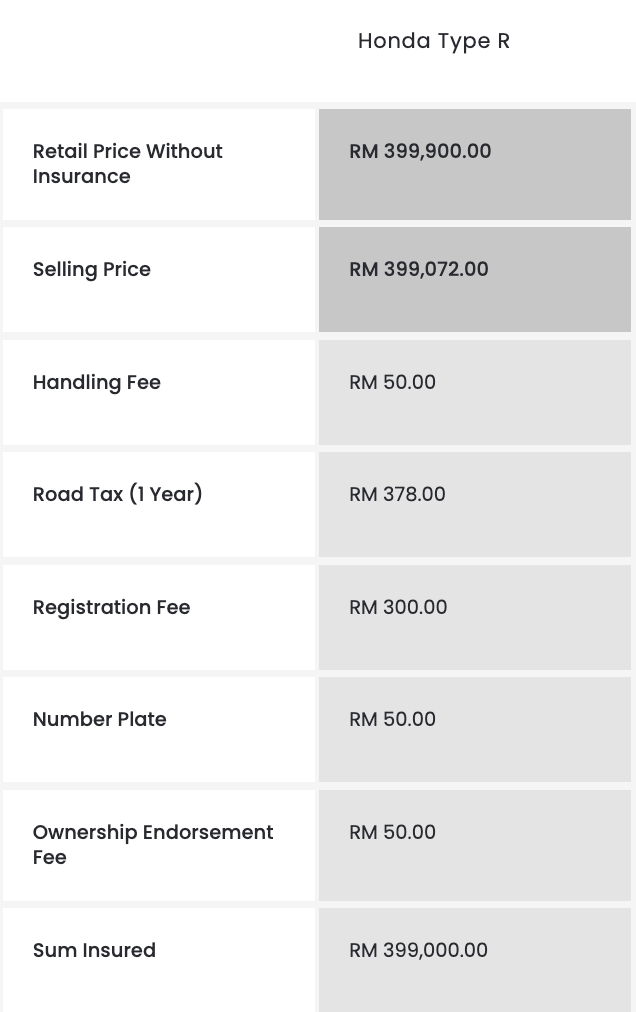This screenshot has height=1012, width=636.
Task: Click the RM 399,900.00 retail price value
Action: point(420,151)
